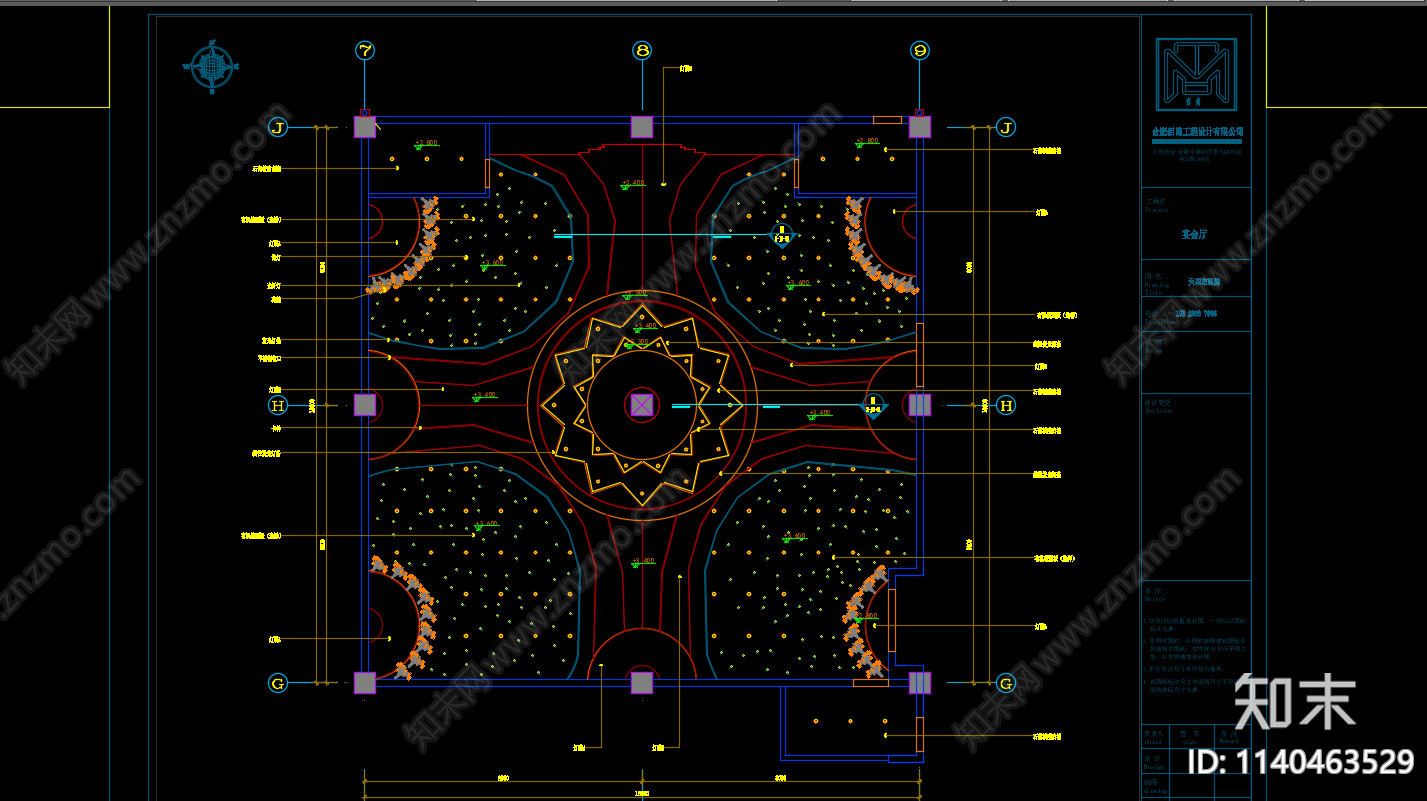1427x801 pixels.
Task: Select the left H axis bubble
Action: click(279, 405)
